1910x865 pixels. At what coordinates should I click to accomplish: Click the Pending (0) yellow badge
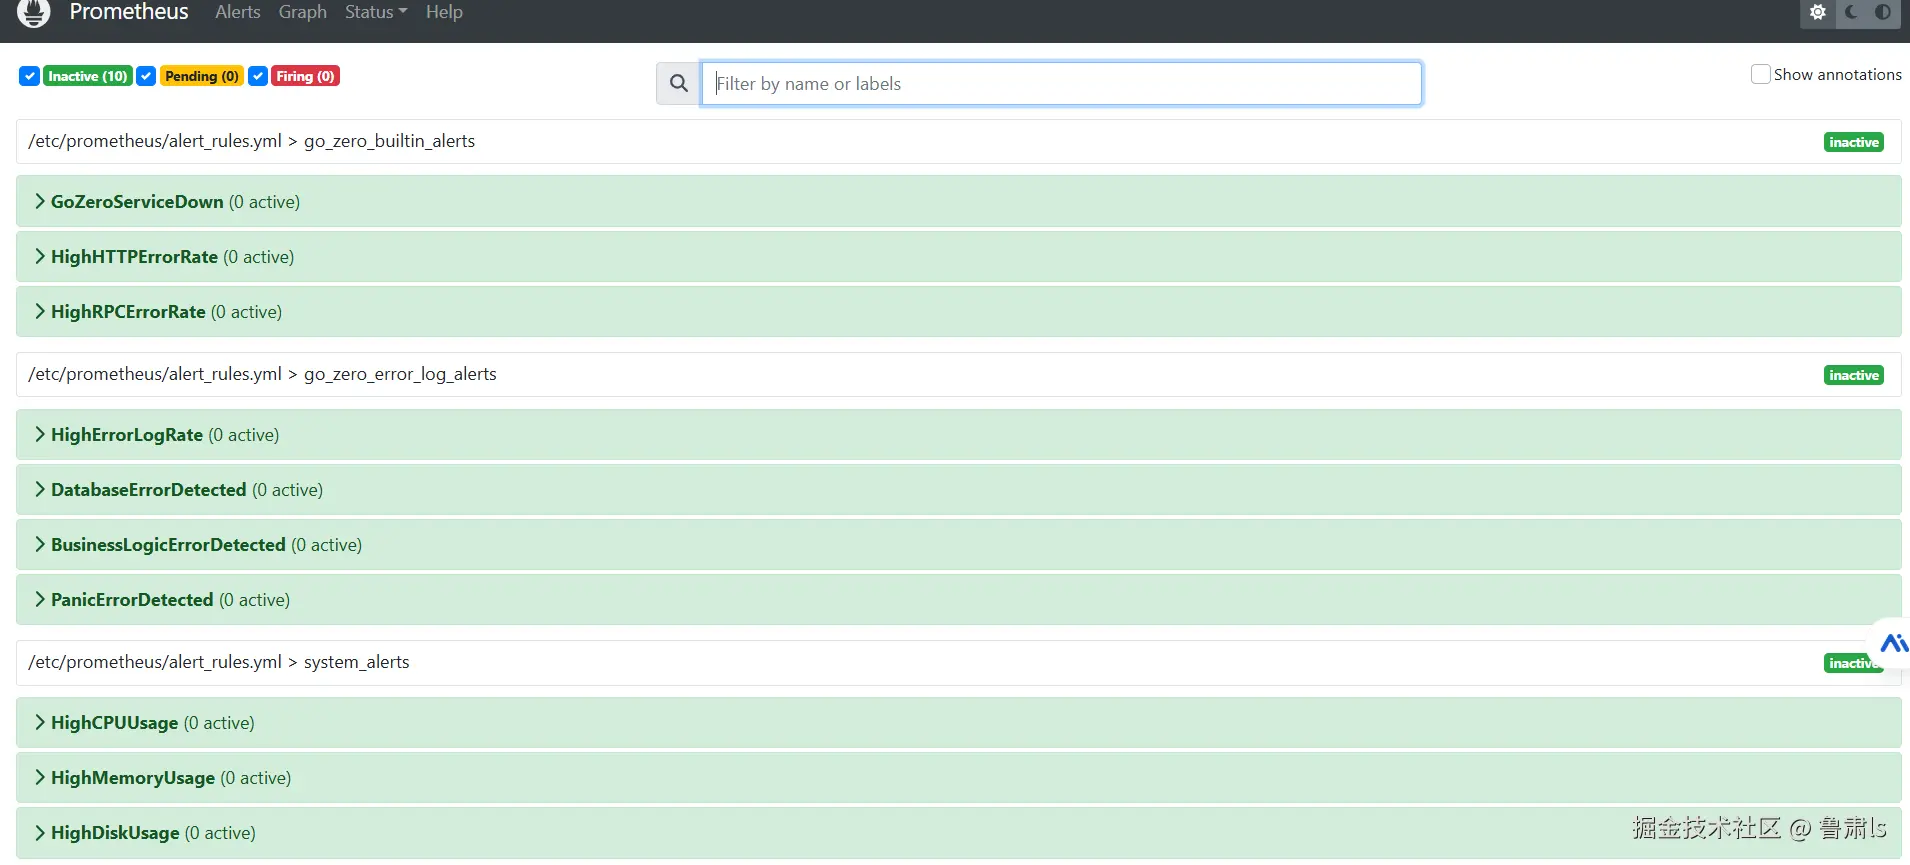[x=202, y=76]
